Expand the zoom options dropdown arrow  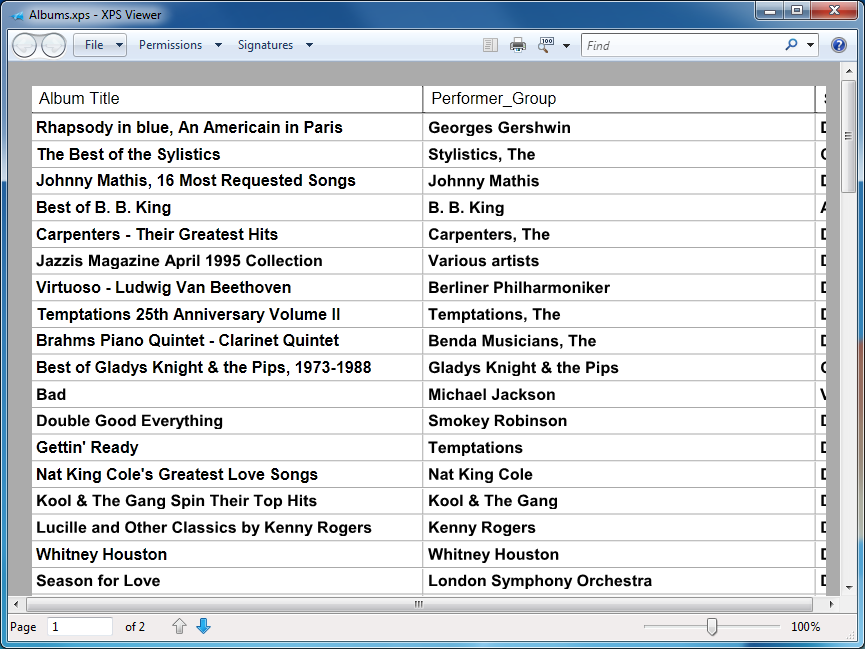[567, 46]
